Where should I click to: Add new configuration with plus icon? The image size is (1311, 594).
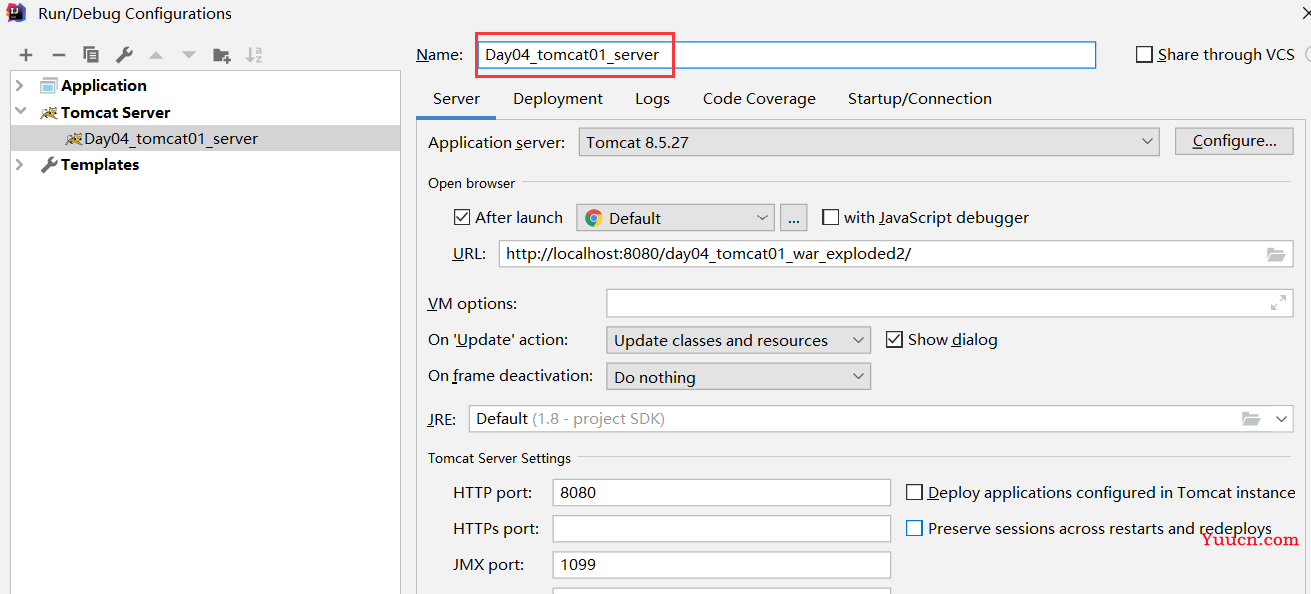[26, 55]
